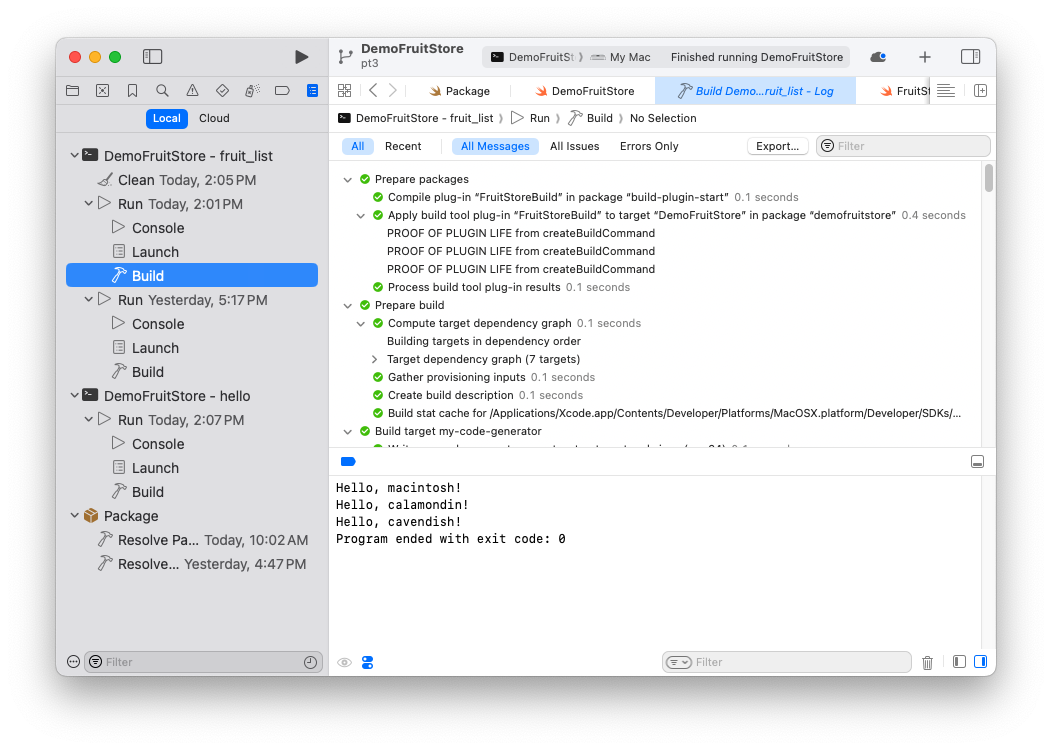Open the Issue navigator warning icon
1052x750 pixels.
pyautogui.click(x=193, y=91)
